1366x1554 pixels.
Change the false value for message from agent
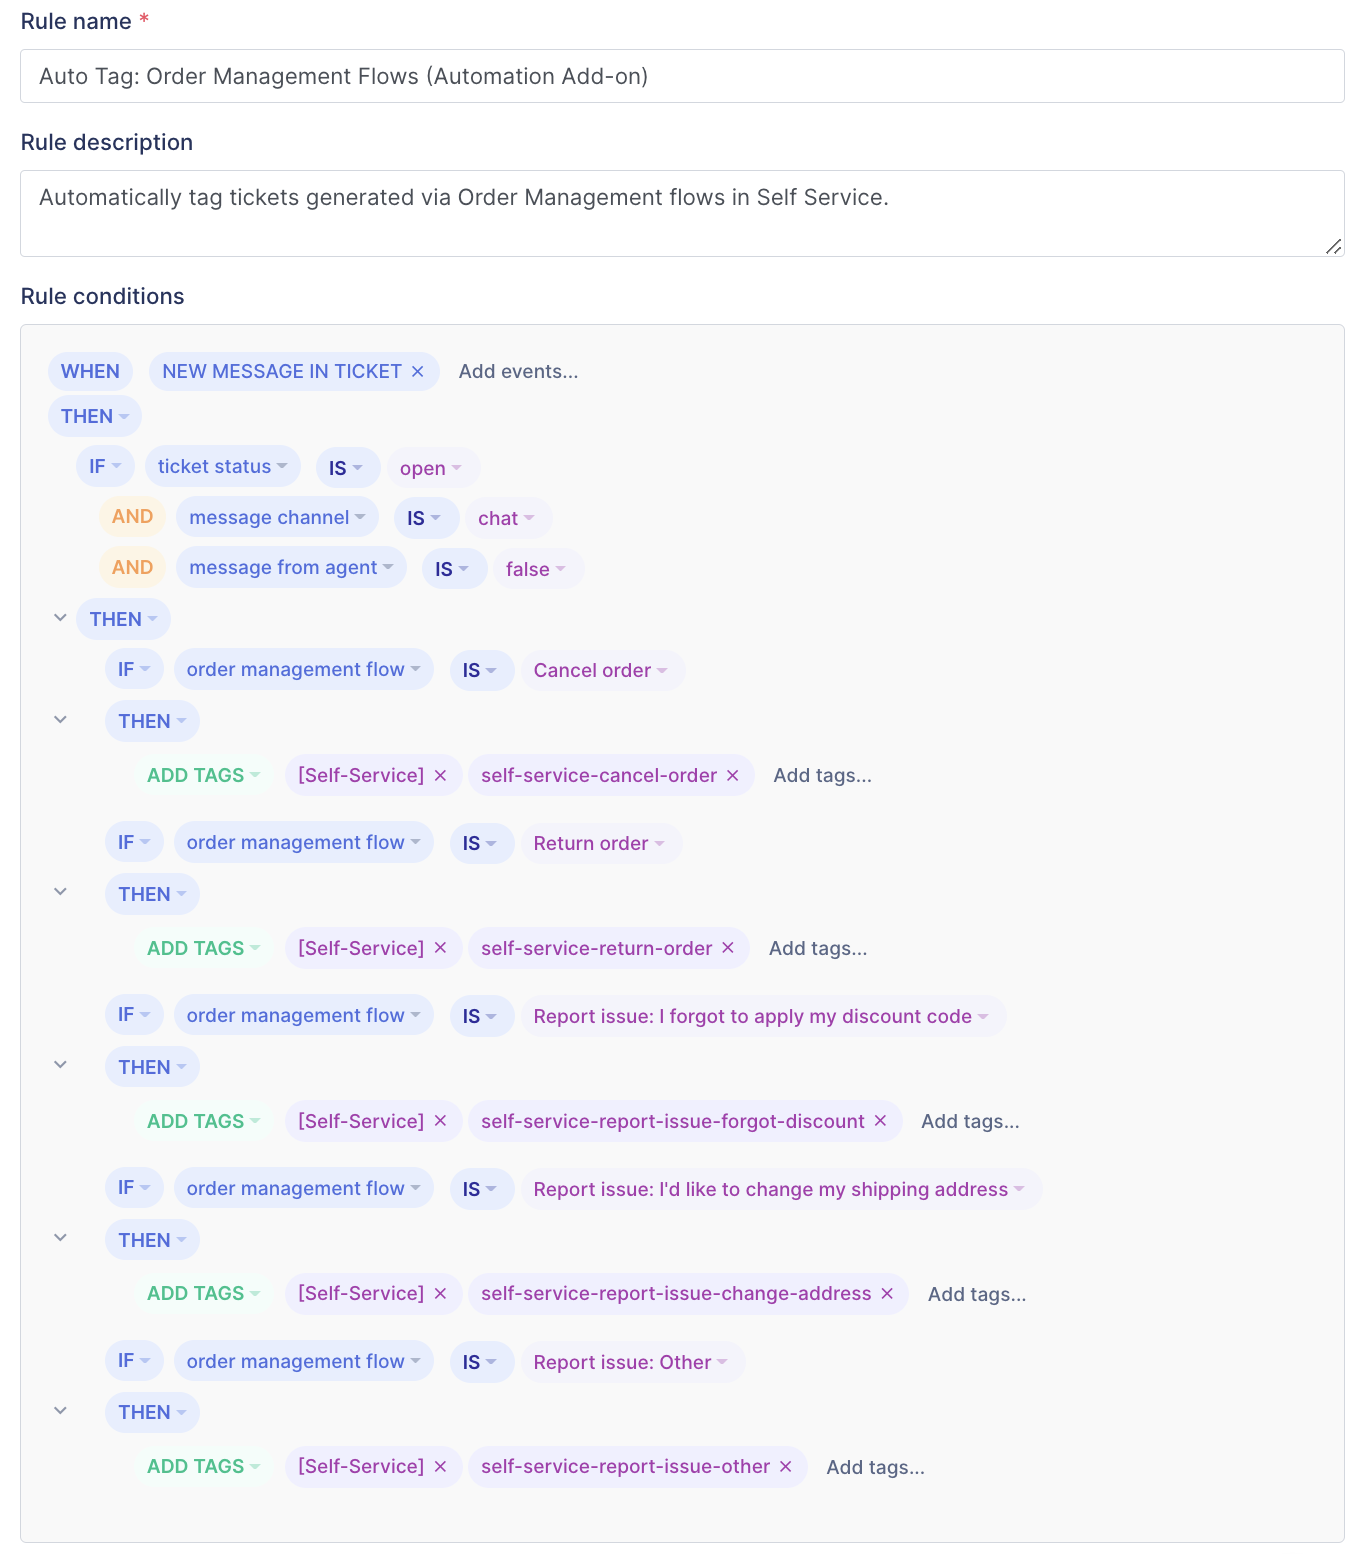[x=537, y=569]
